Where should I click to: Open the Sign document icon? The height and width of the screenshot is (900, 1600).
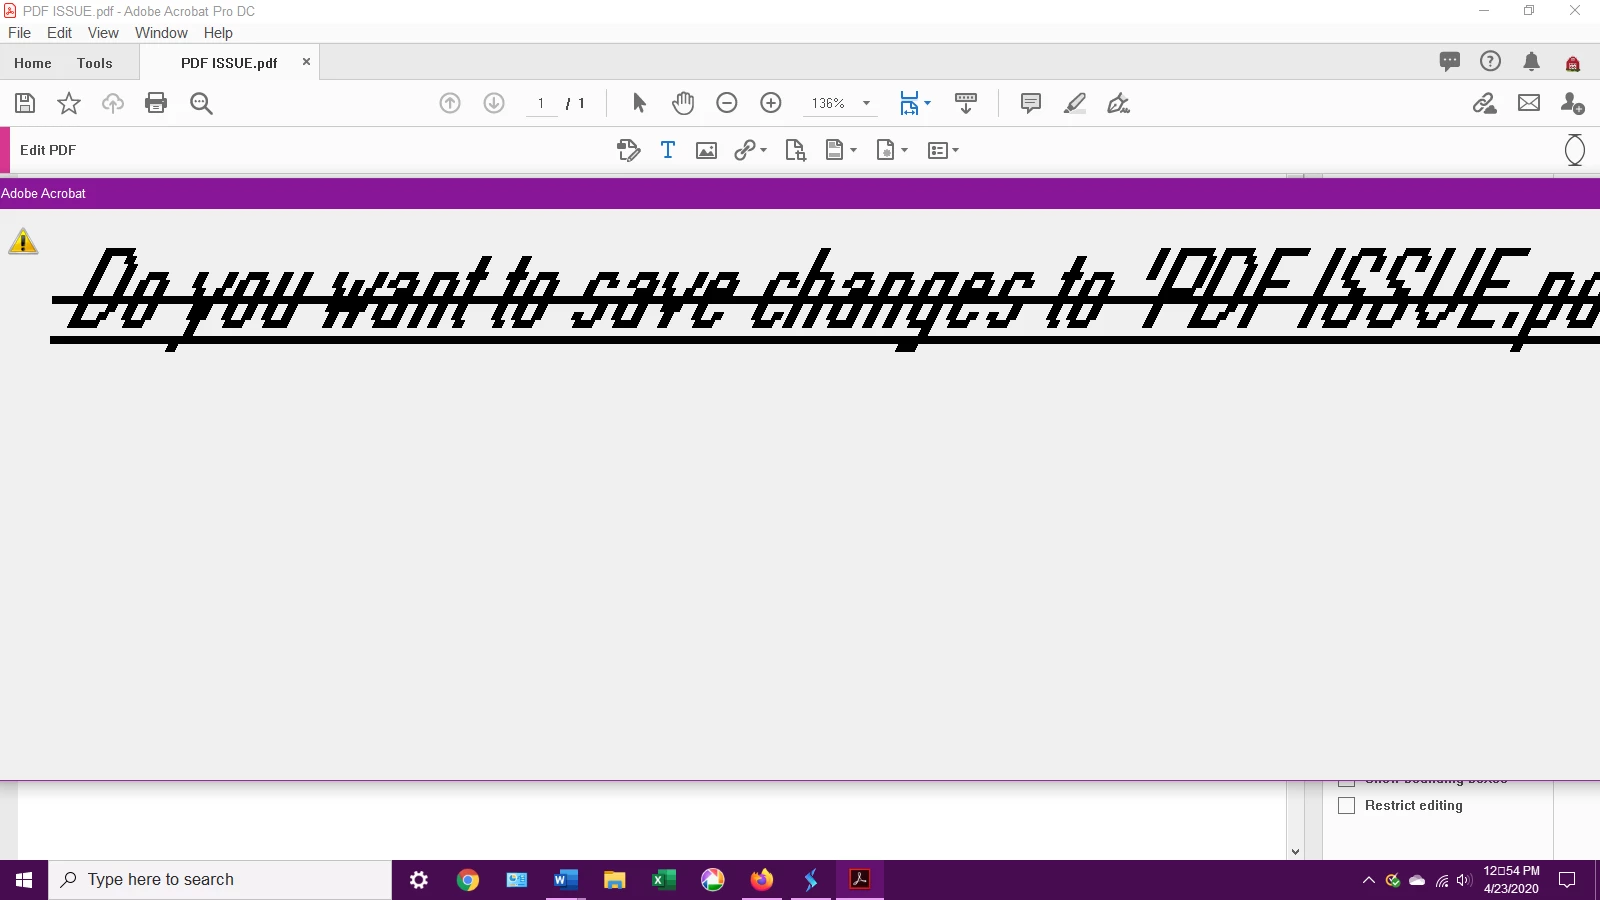(1119, 103)
